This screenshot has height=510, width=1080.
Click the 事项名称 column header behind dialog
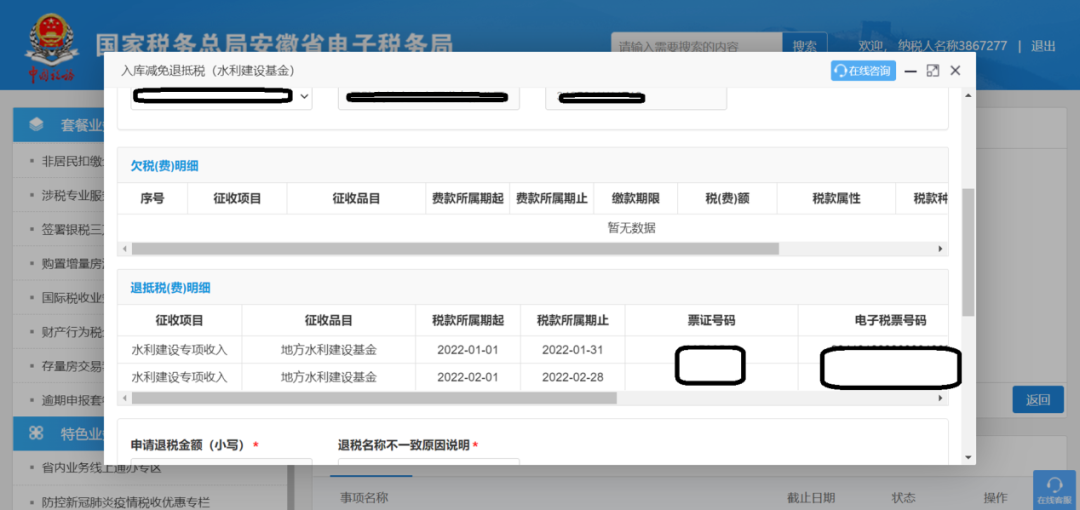[x=364, y=498]
